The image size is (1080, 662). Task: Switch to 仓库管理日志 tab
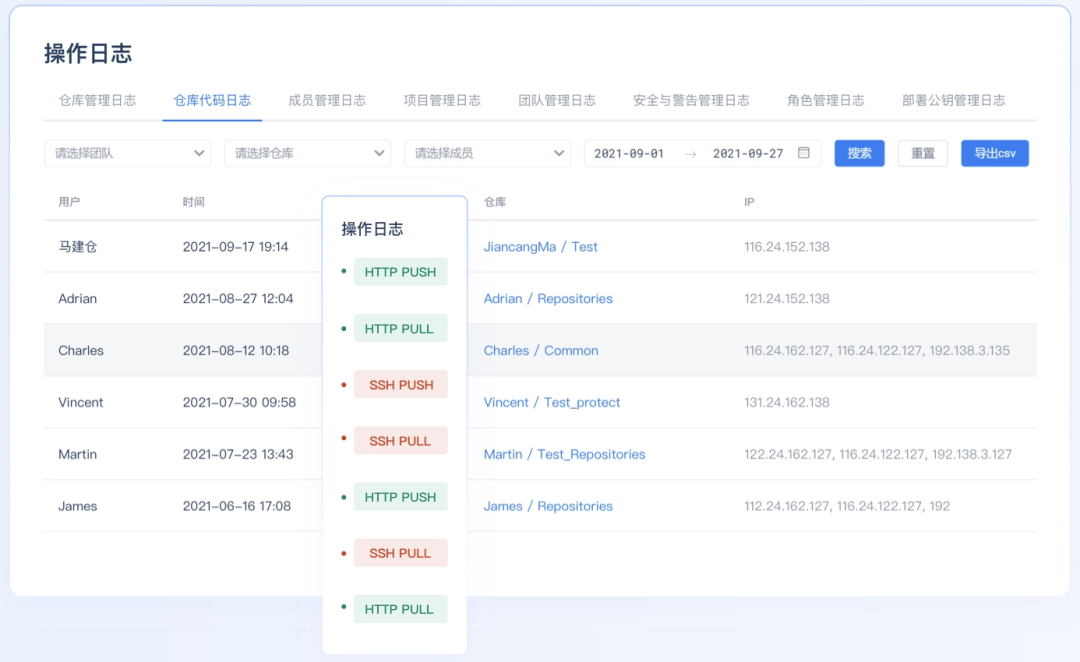pos(97,101)
